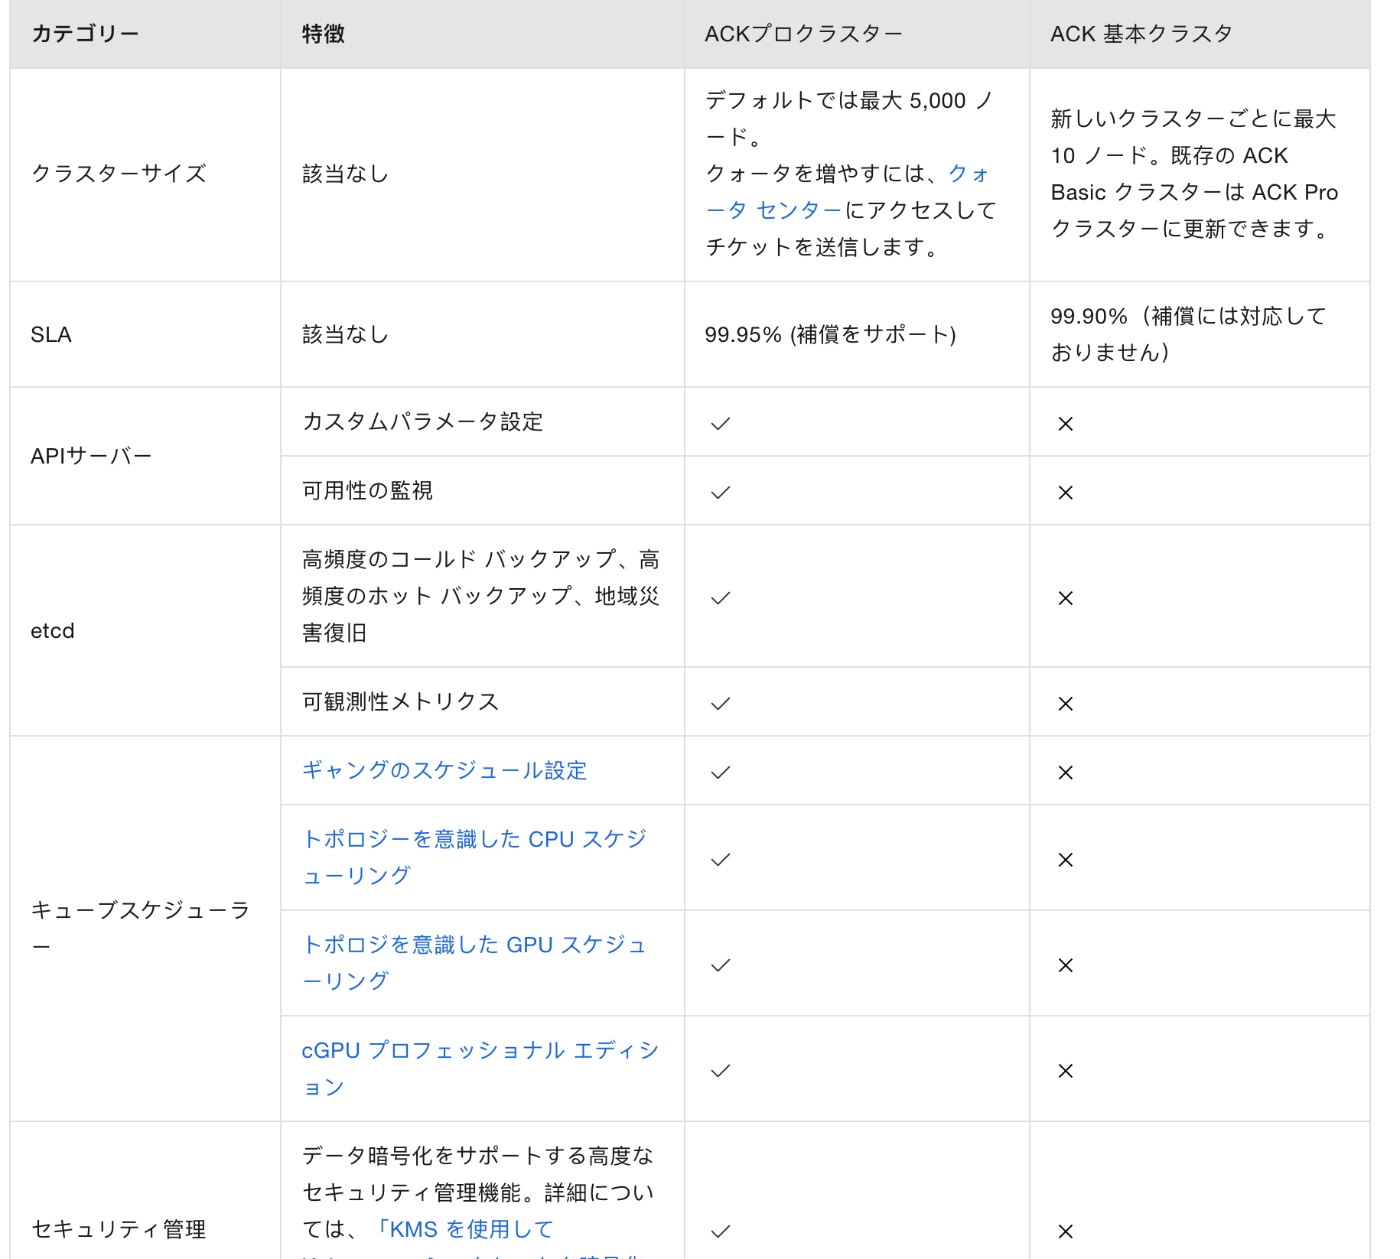This screenshot has width=1400, height=1259.
Task: Click checkmark in GPU スケジューリング row
Action: coord(720,965)
